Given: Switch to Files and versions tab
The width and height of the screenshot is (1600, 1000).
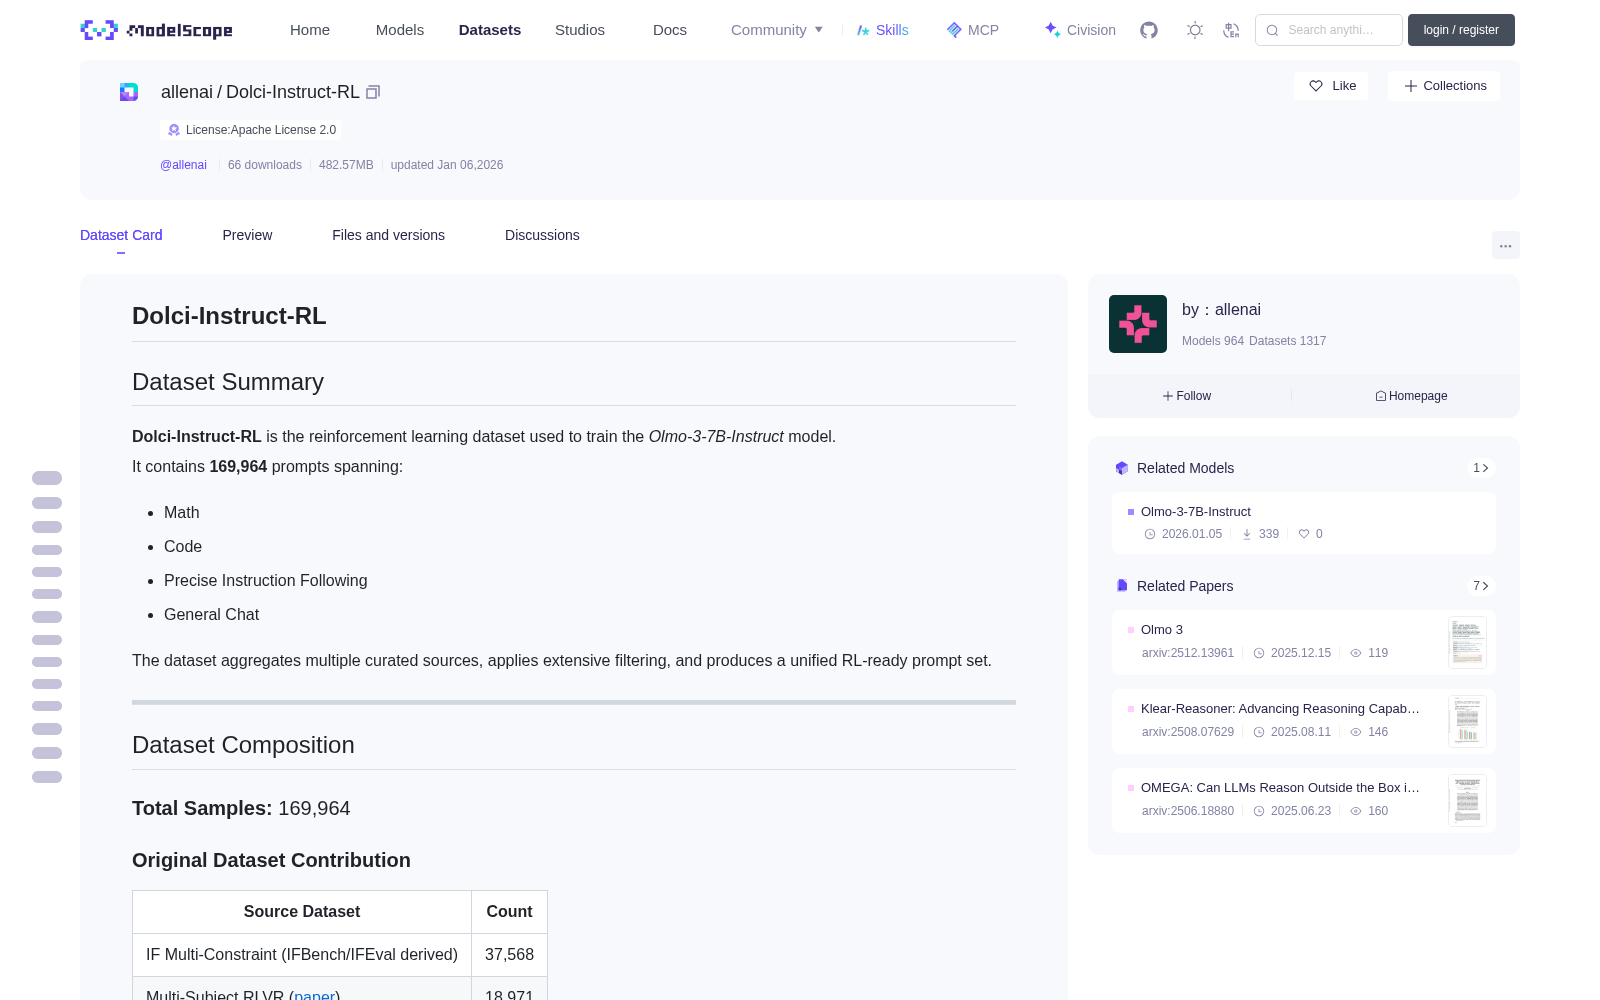Looking at the screenshot, I should 388,235.
